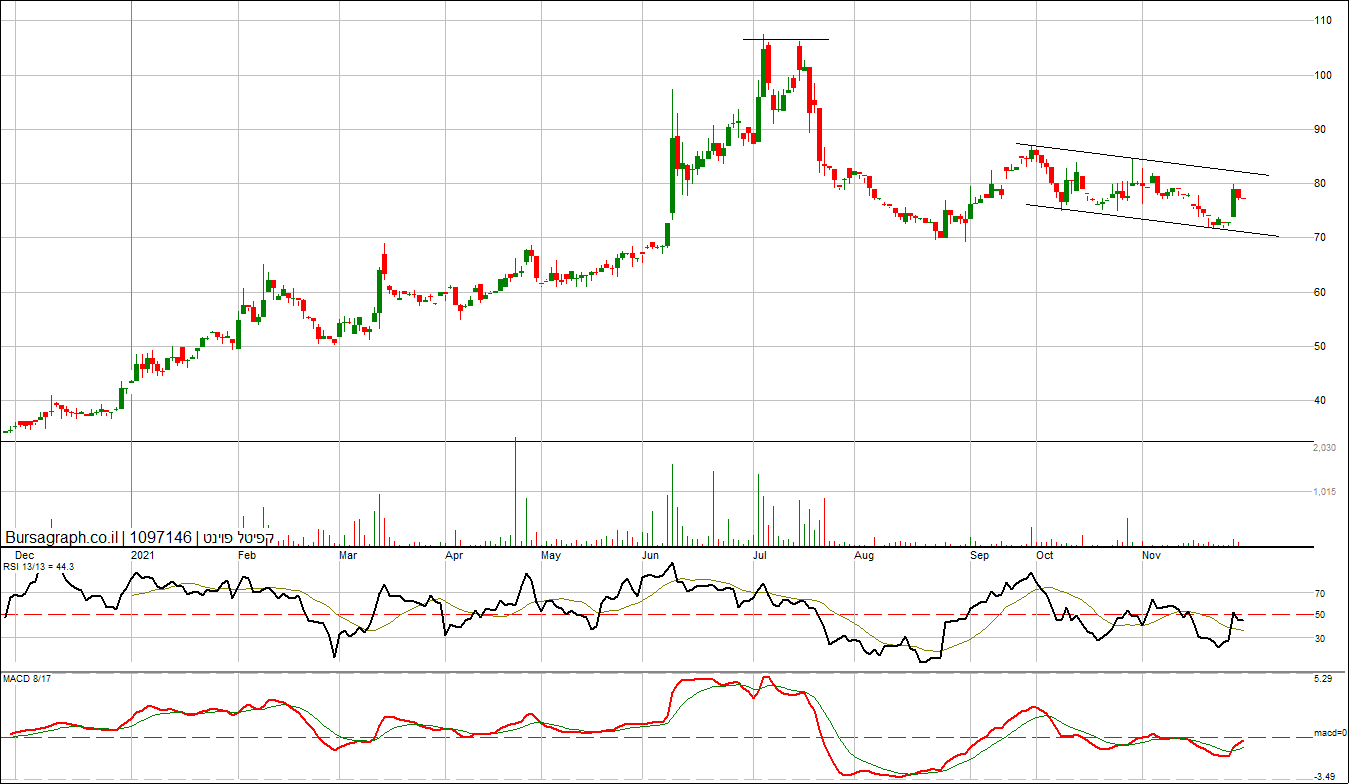The width and height of the screenshot is (1349, 784).
Task: Click the "2,030" volume axis value
Action: [x=1326, y=447]
